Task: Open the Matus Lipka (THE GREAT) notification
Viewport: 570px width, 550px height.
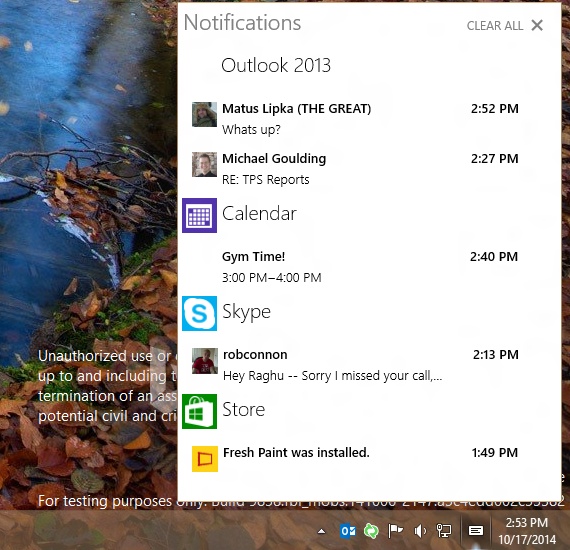Action: click(355, 119)
